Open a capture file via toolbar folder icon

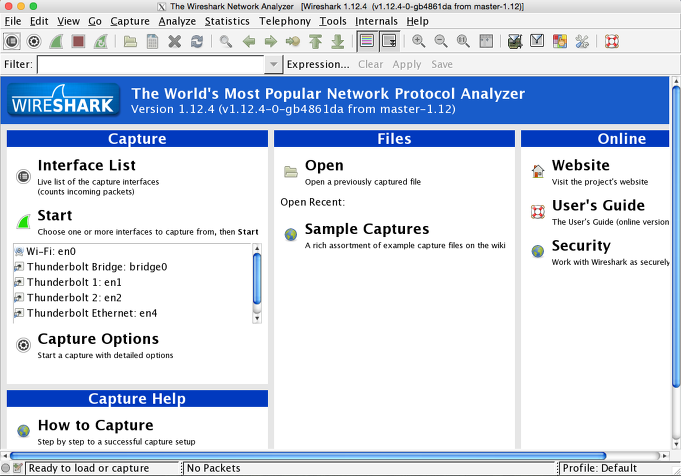click(x=130, y=42)
